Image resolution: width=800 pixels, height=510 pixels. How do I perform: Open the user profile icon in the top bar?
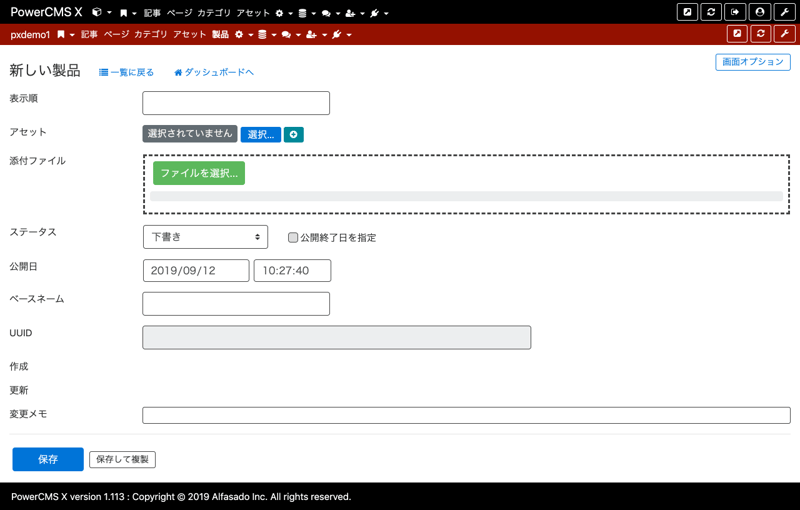coord(760,12)
